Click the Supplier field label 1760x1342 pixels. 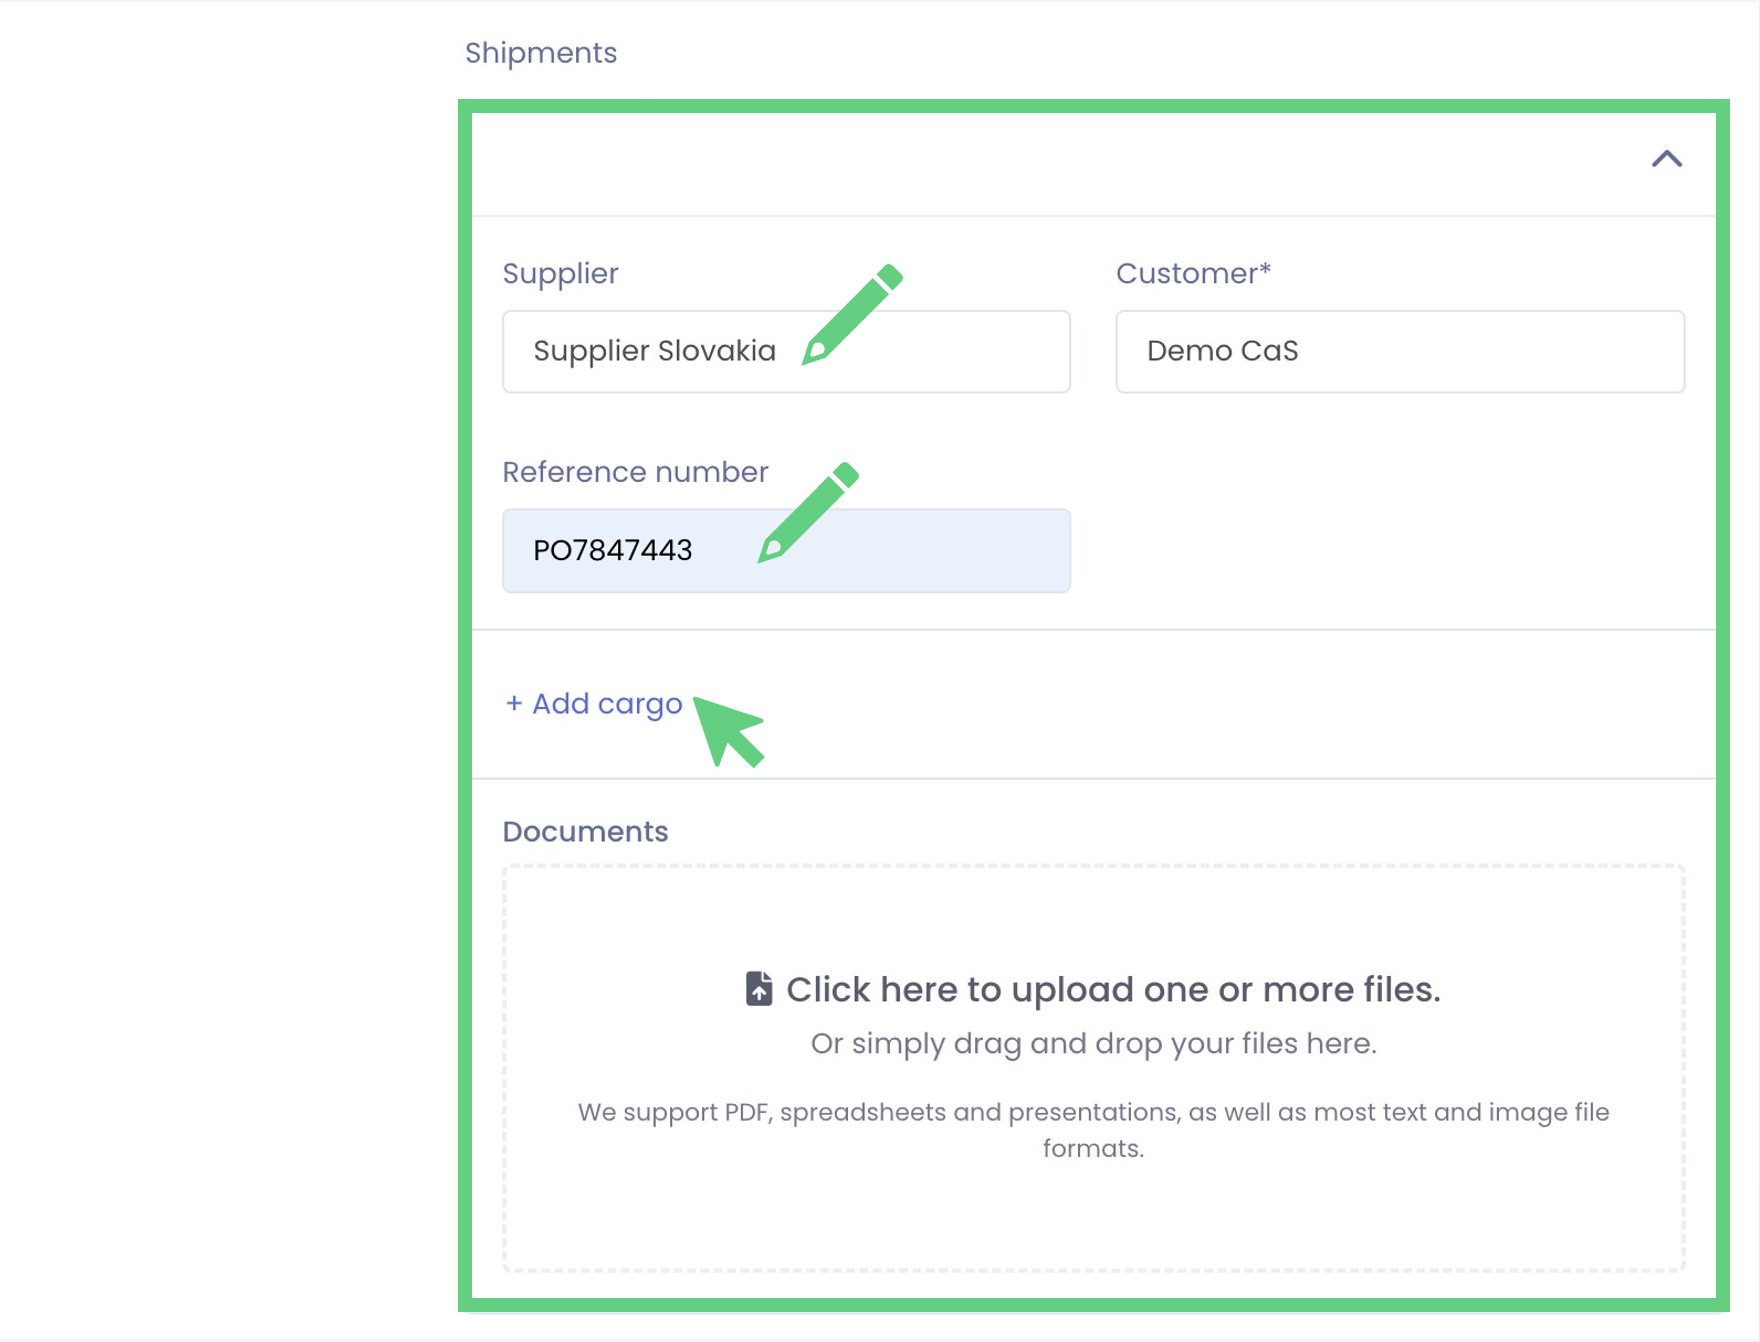(560, 273)
